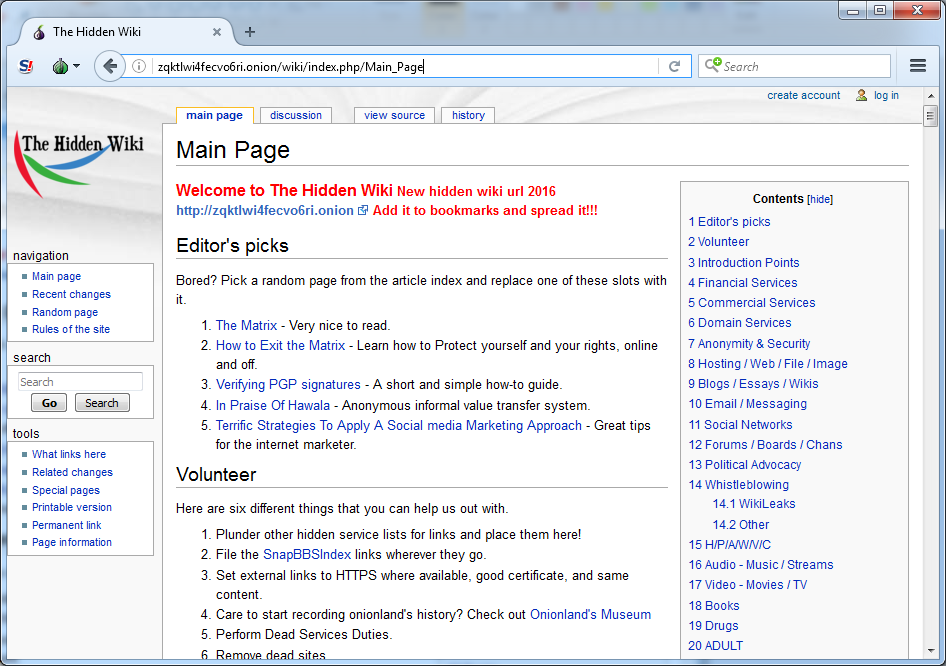Open How to Exit the Matrix
The height and width of the screenshot is (666, 946).
point(281,346)
